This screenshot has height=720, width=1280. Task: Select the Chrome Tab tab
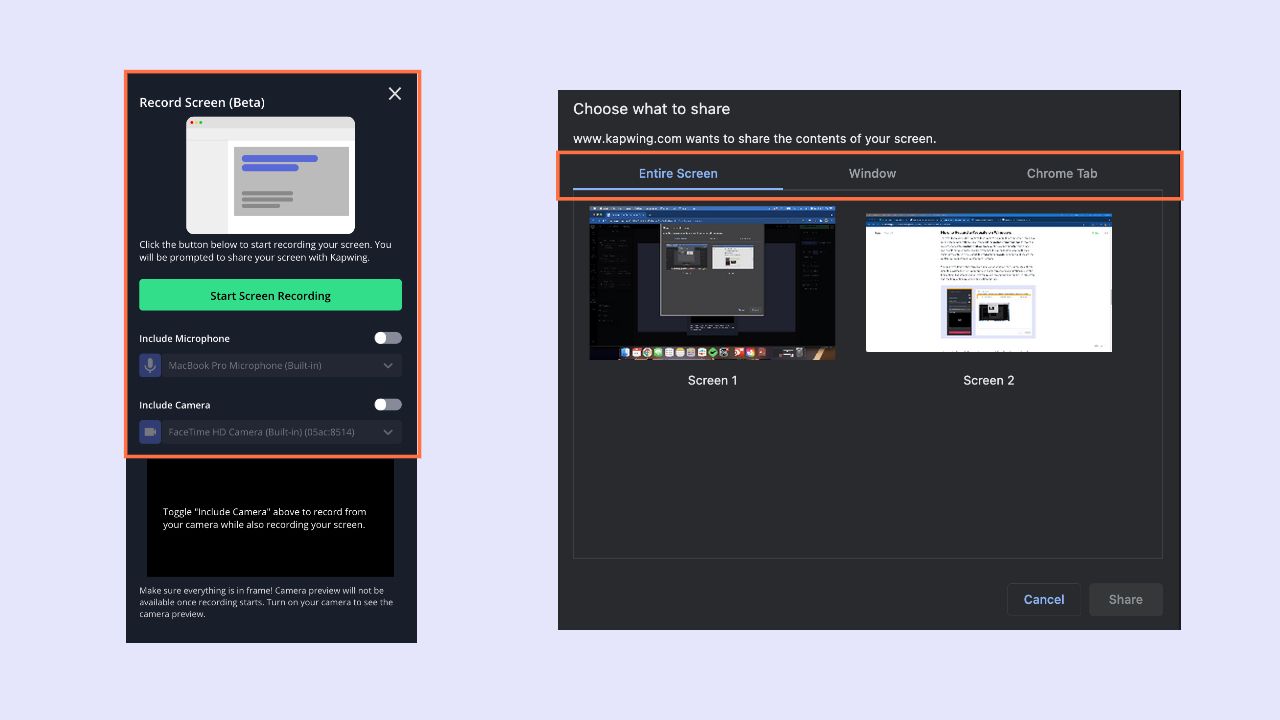pyautogui.click(x=1062, y=174)
